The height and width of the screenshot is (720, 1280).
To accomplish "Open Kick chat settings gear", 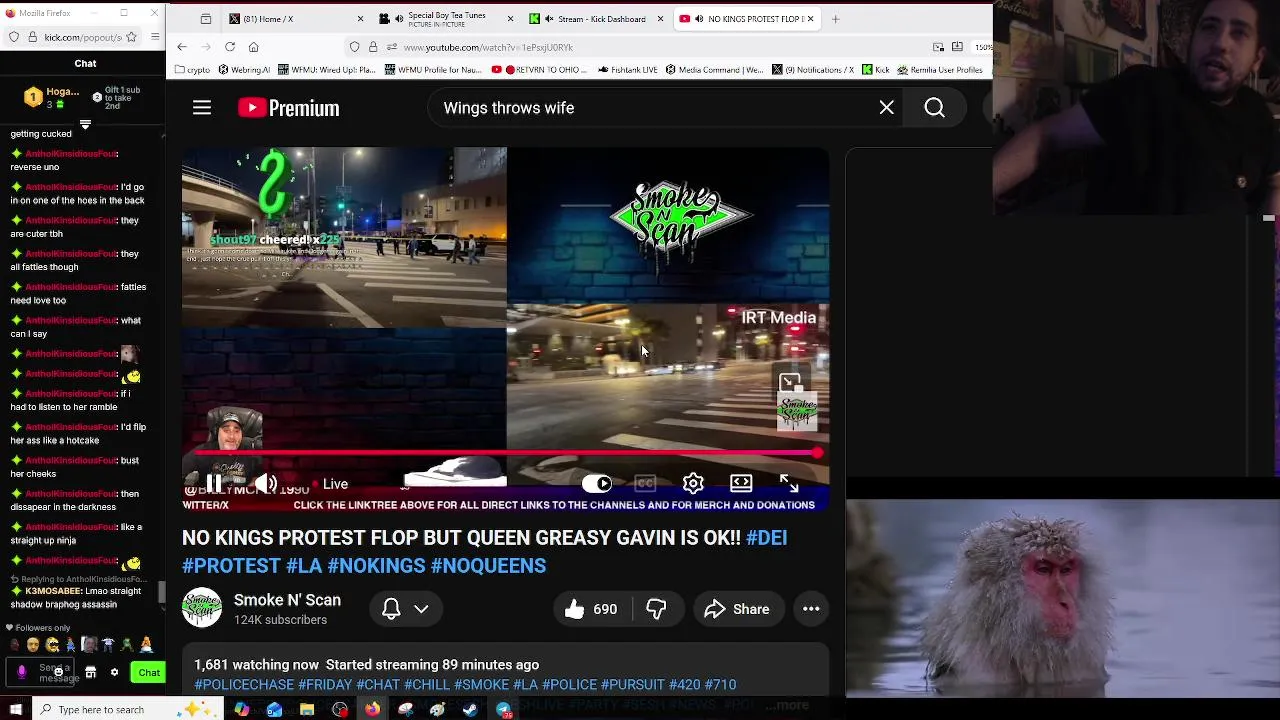I will point(114,673).
